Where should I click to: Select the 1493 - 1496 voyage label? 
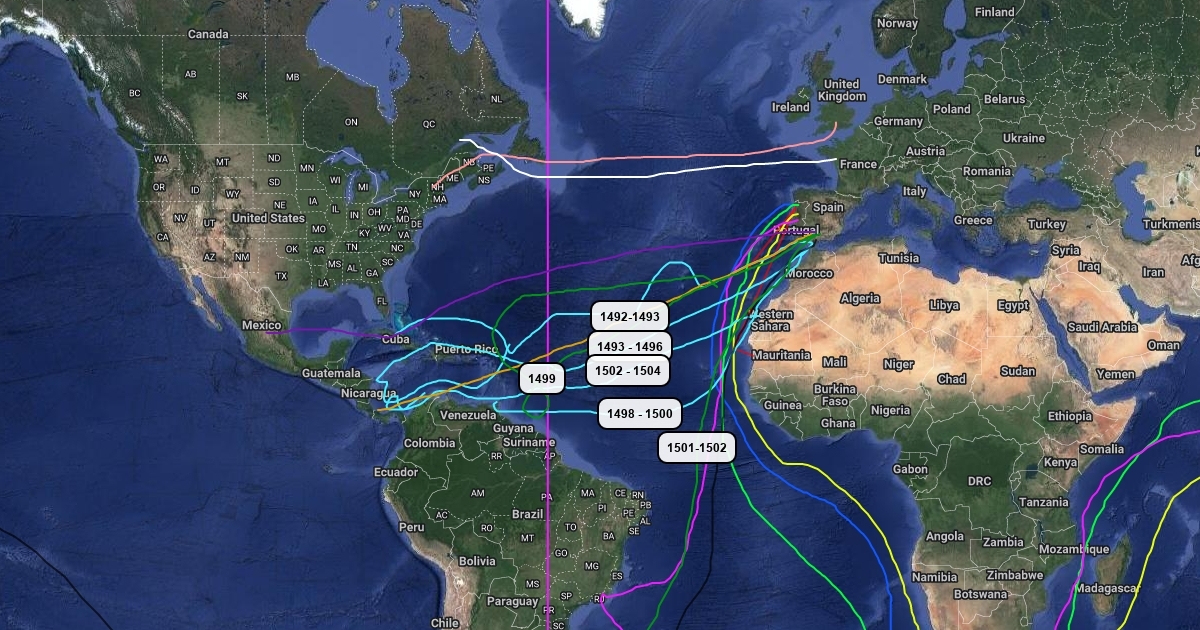tap(630, 346)
